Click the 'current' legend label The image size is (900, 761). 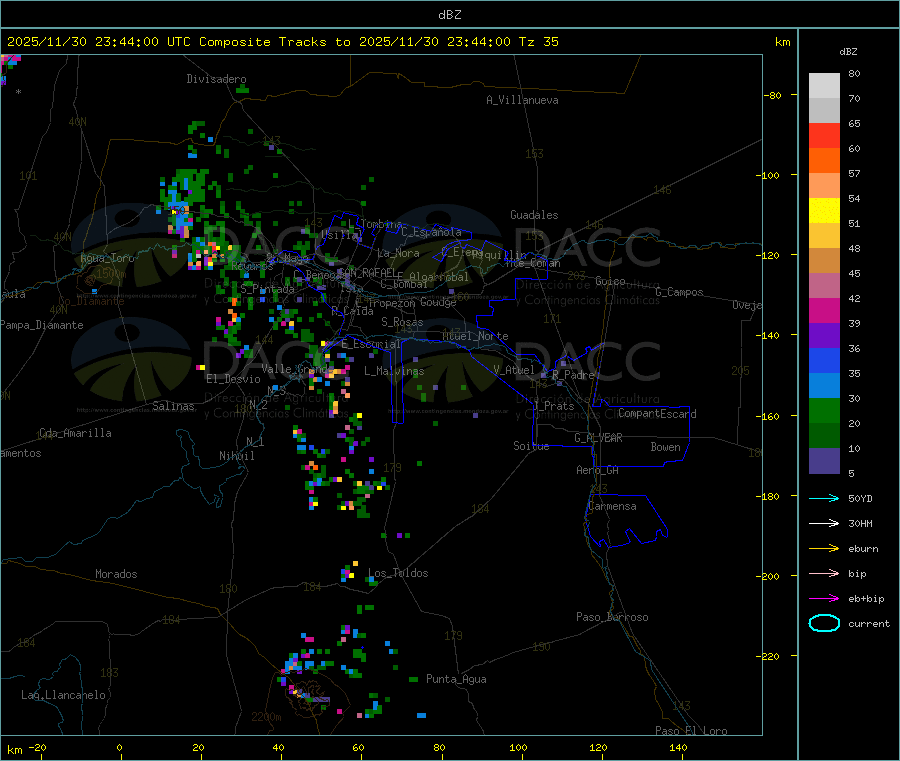point(869,624)
